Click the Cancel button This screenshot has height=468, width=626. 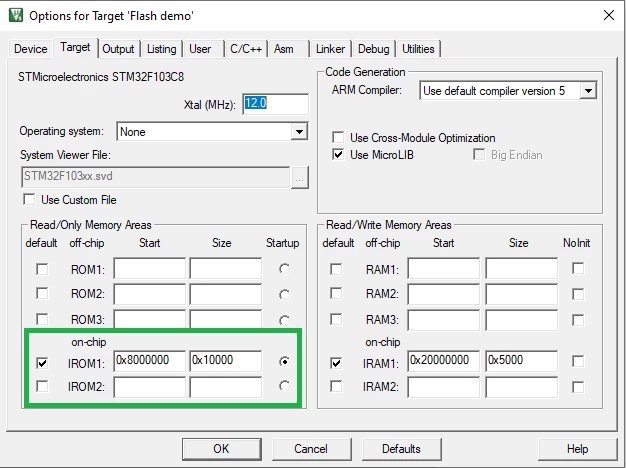coord(312,449)
